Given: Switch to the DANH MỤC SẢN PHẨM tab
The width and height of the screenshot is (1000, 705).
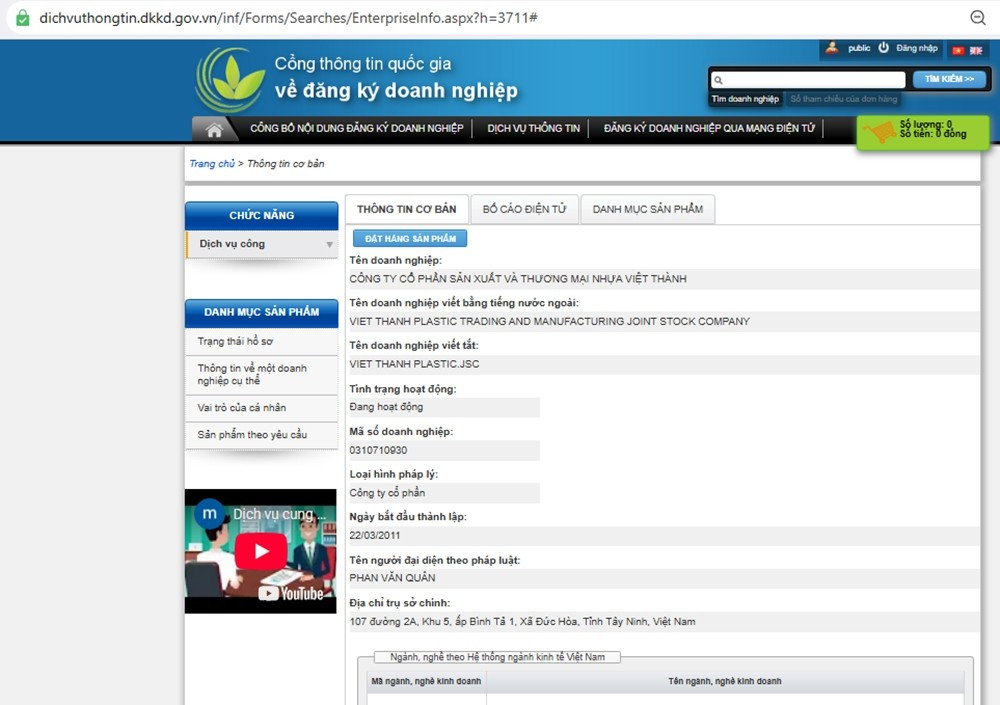Looking at the screenshot, I should tap(647, 209).
